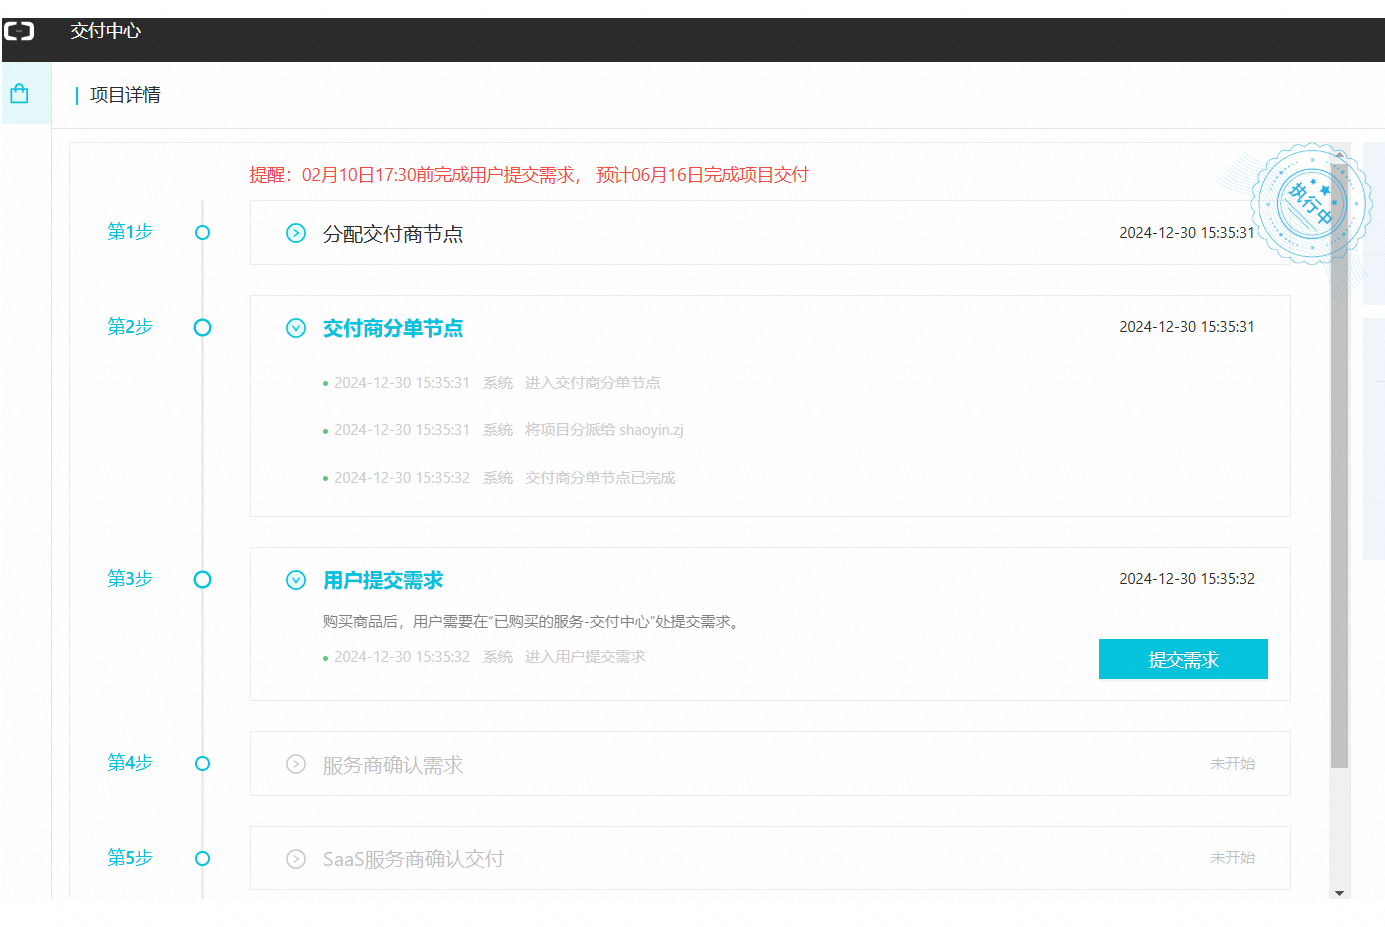Click 未开始 status of 服务商确认需求
Image resolution: width=1385 pixels, height=927 pixels.
pyautogui.click(x=1233, y=763)
